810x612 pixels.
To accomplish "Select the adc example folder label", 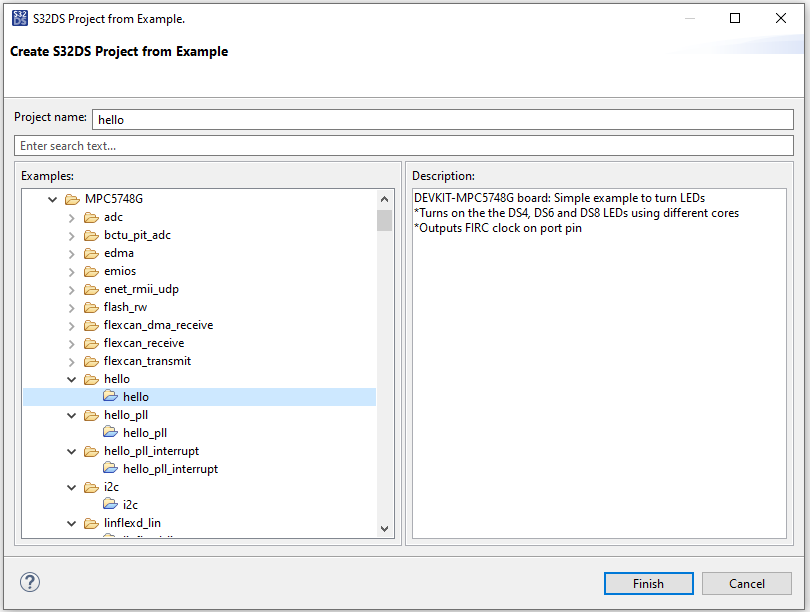I will [x=113, y=217].
